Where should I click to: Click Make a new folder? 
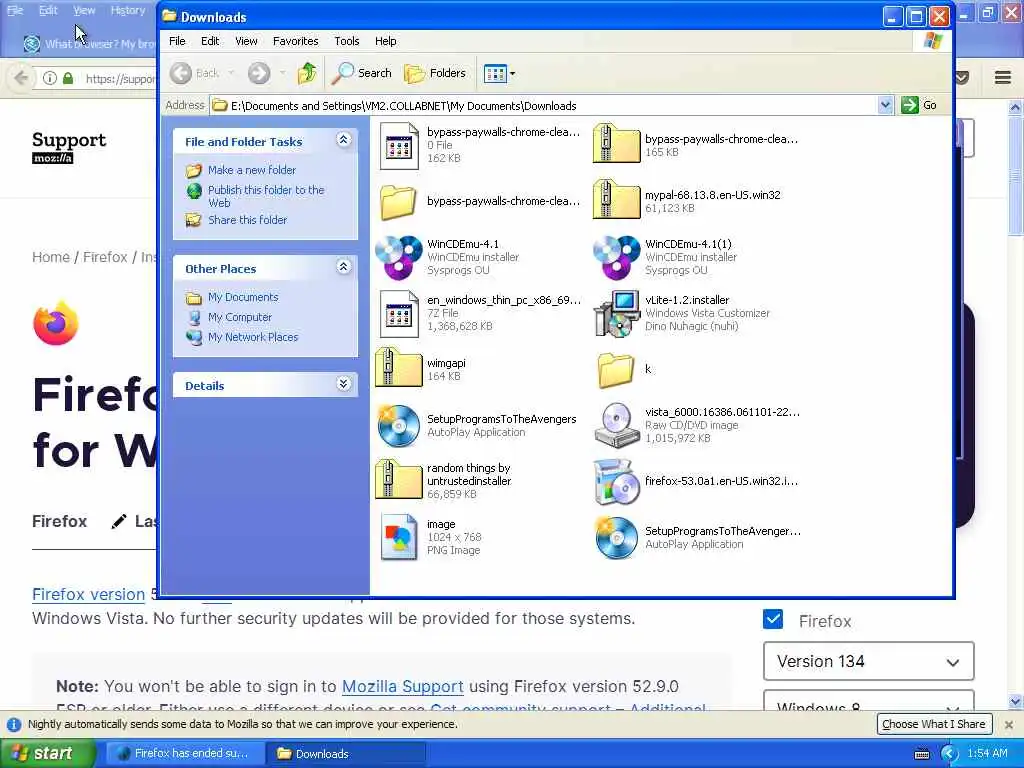tap(251, 170)
